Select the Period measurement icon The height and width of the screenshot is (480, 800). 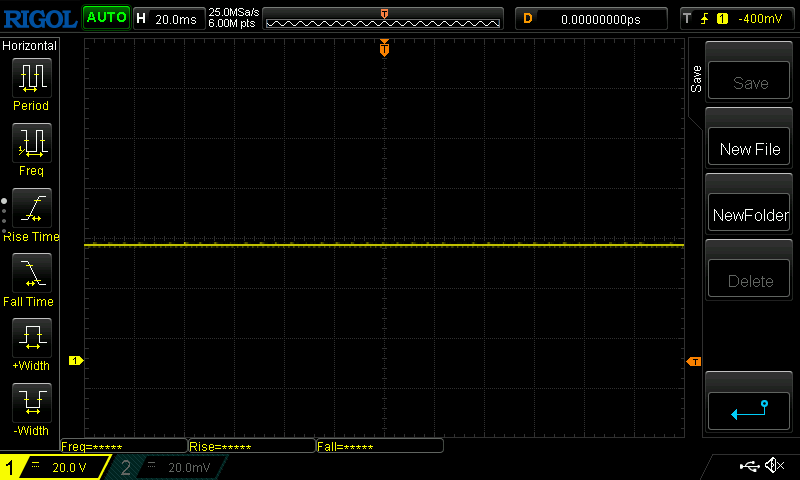[x=32, y=78]
